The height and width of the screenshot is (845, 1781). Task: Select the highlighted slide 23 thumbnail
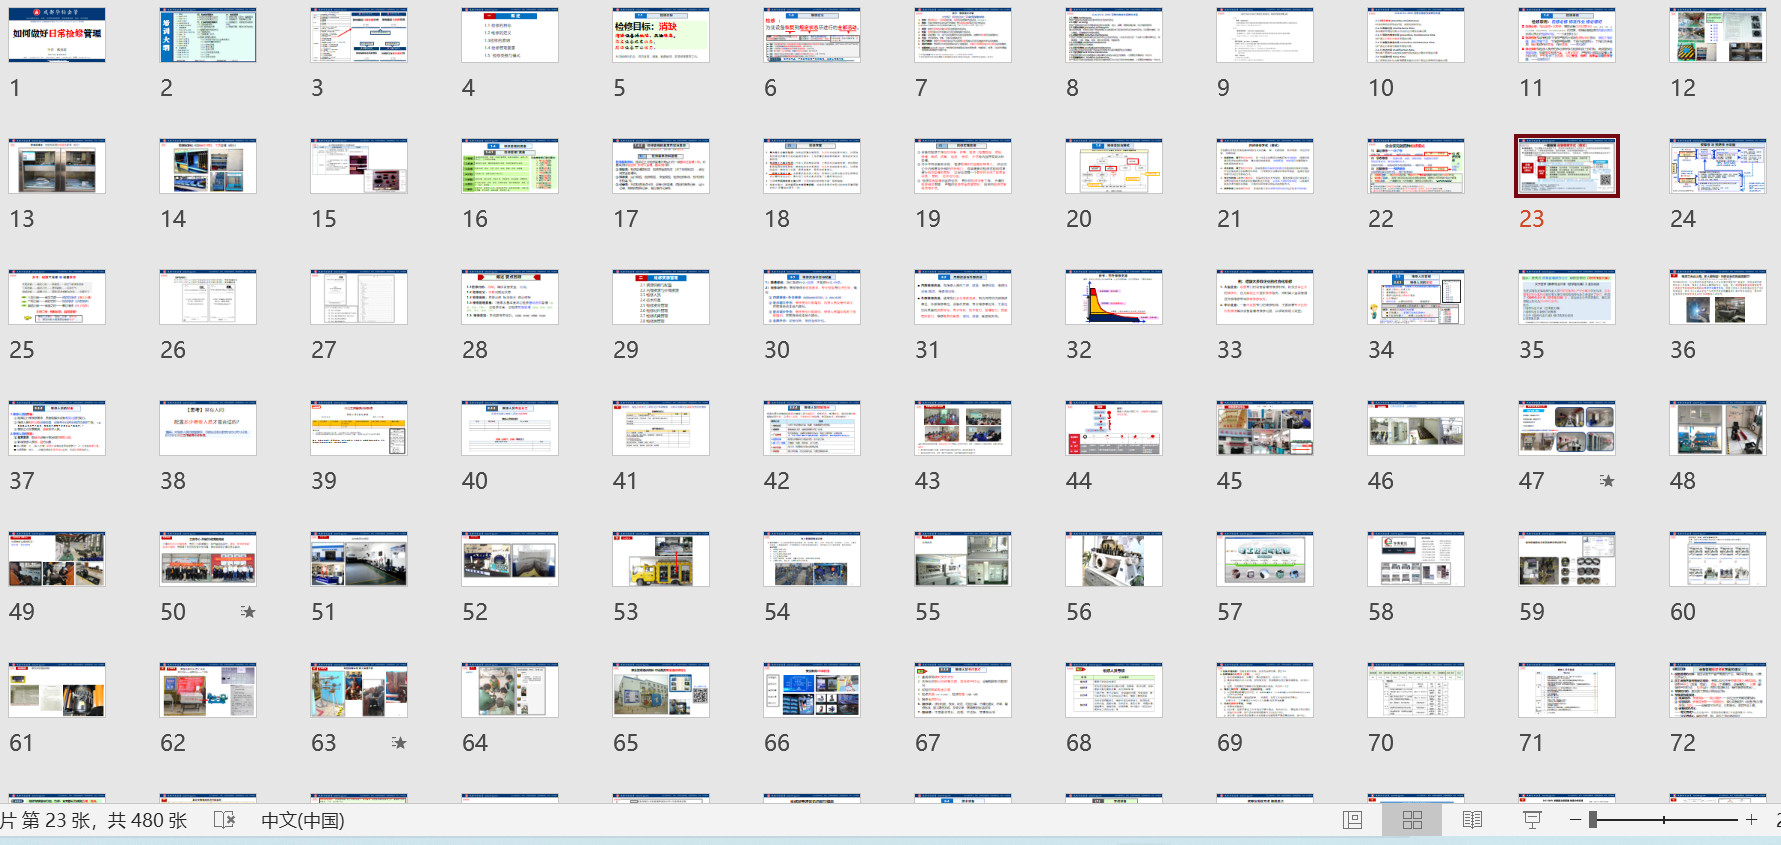(x=1566, y=166)
